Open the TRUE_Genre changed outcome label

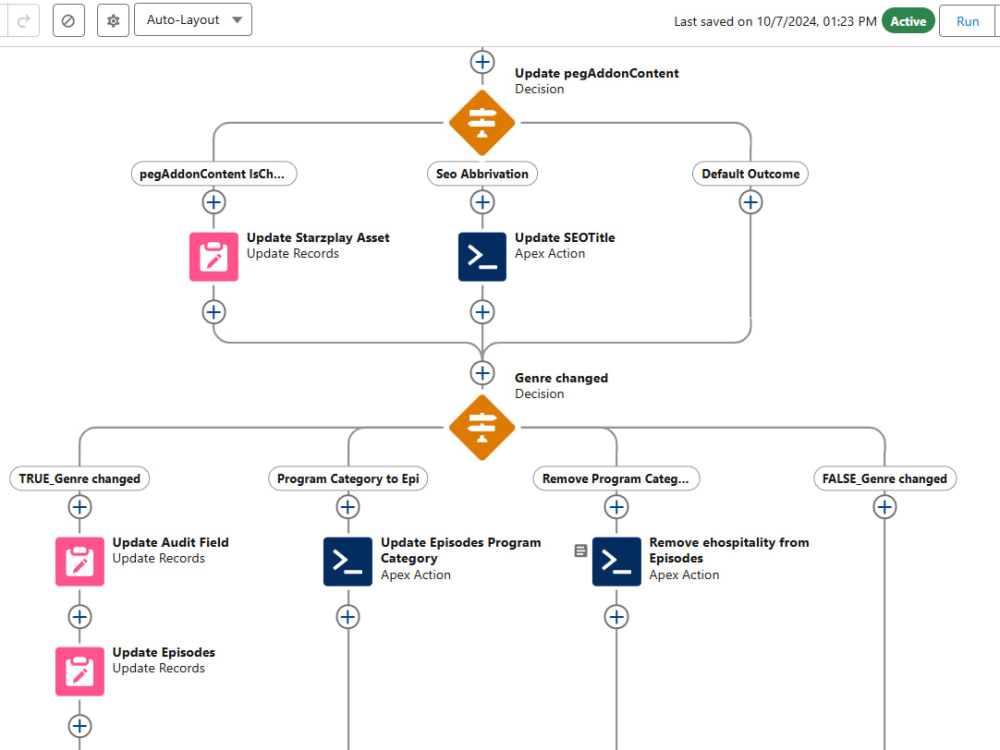(80, 478)
